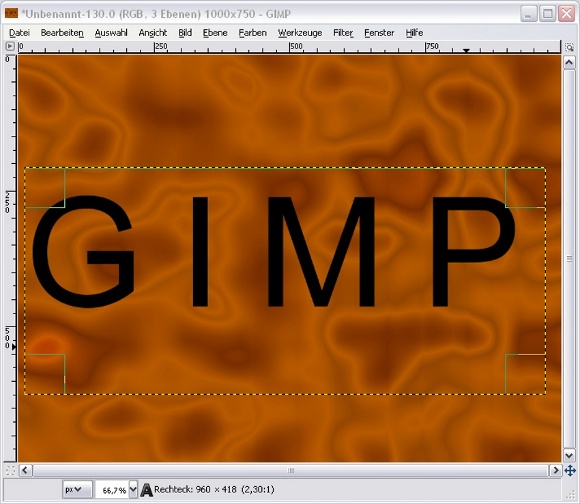The image size is (580, 504).
Task: Click the scroll-down arrow on vertical scrollbar
Action: [x=569, y=455]
